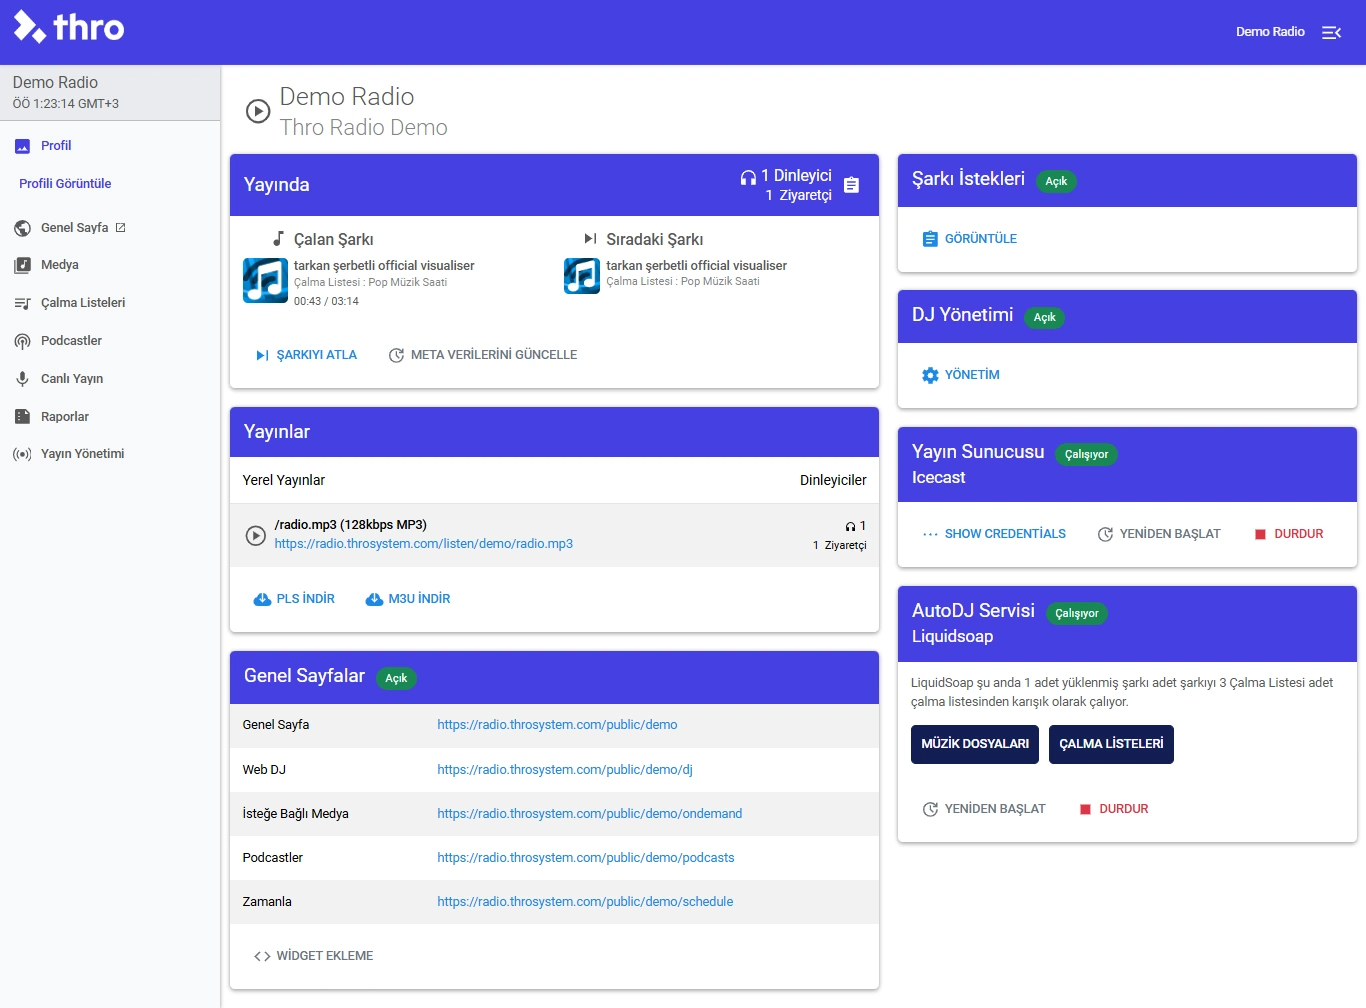
Task: Click the Açık badge on DJ Yönetimi
Action: point(1044,317)
